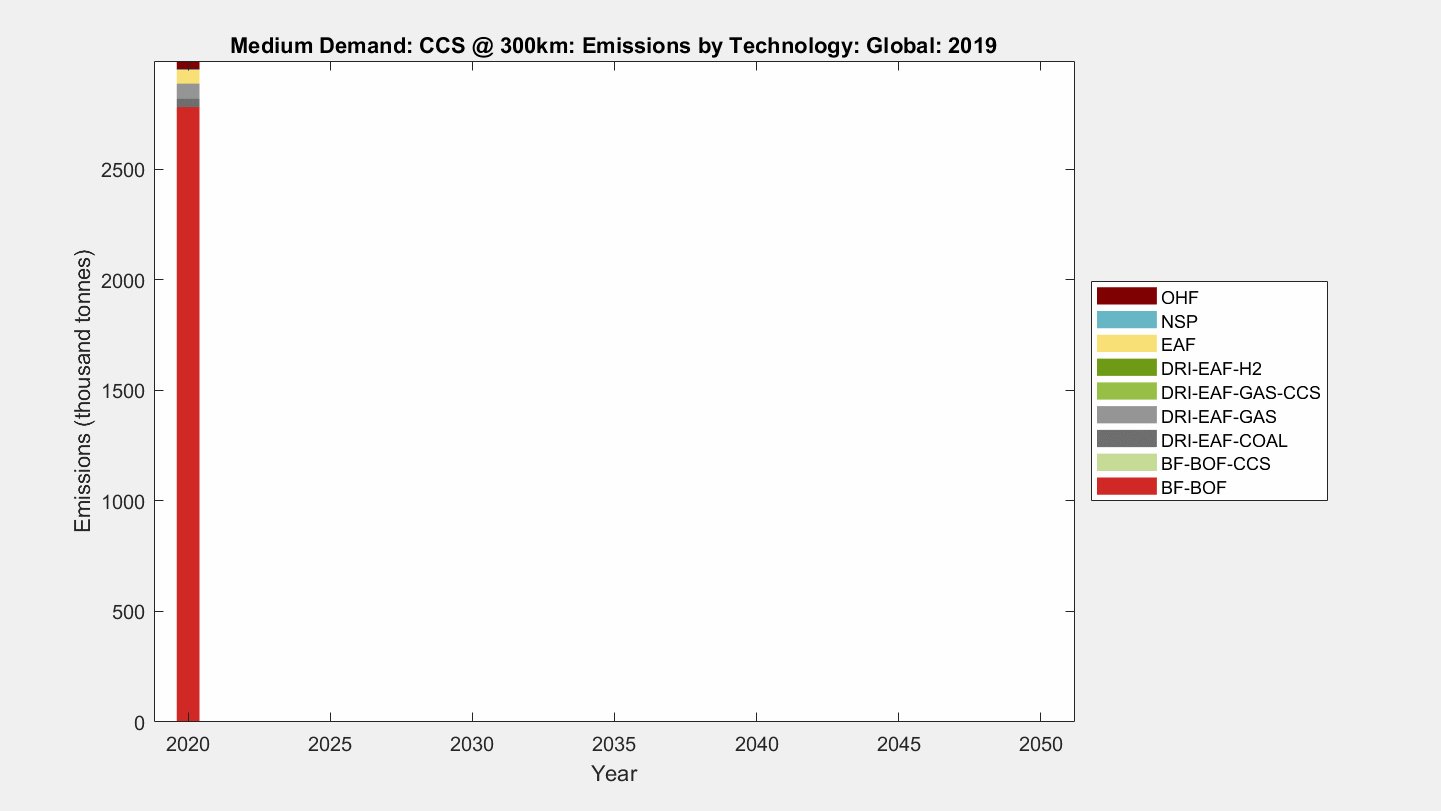Click the 2500 y-axis tick label
This screenshot has height=811, width=1441.
[x=125, y=170]
